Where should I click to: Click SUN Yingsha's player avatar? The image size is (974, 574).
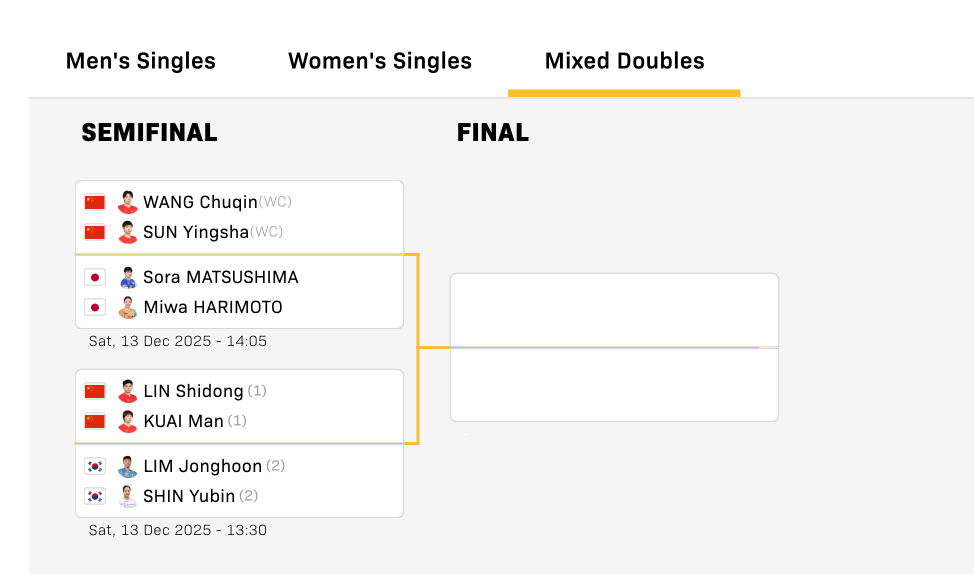point(127,232)
